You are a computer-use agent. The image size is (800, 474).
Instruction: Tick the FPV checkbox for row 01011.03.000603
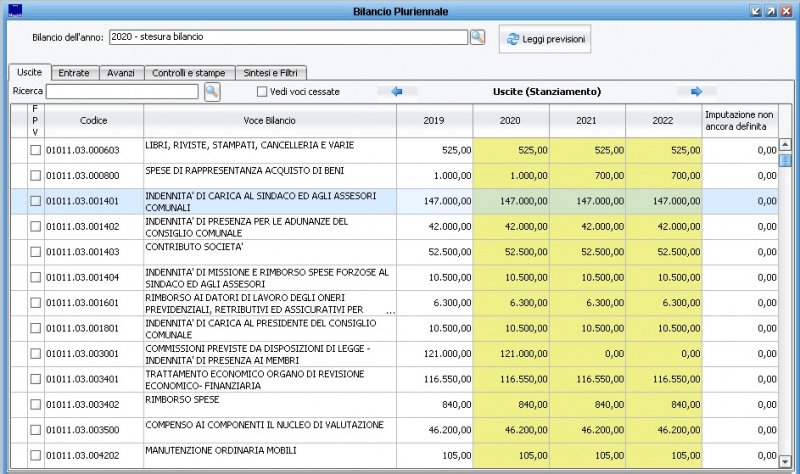pos(35,150)
